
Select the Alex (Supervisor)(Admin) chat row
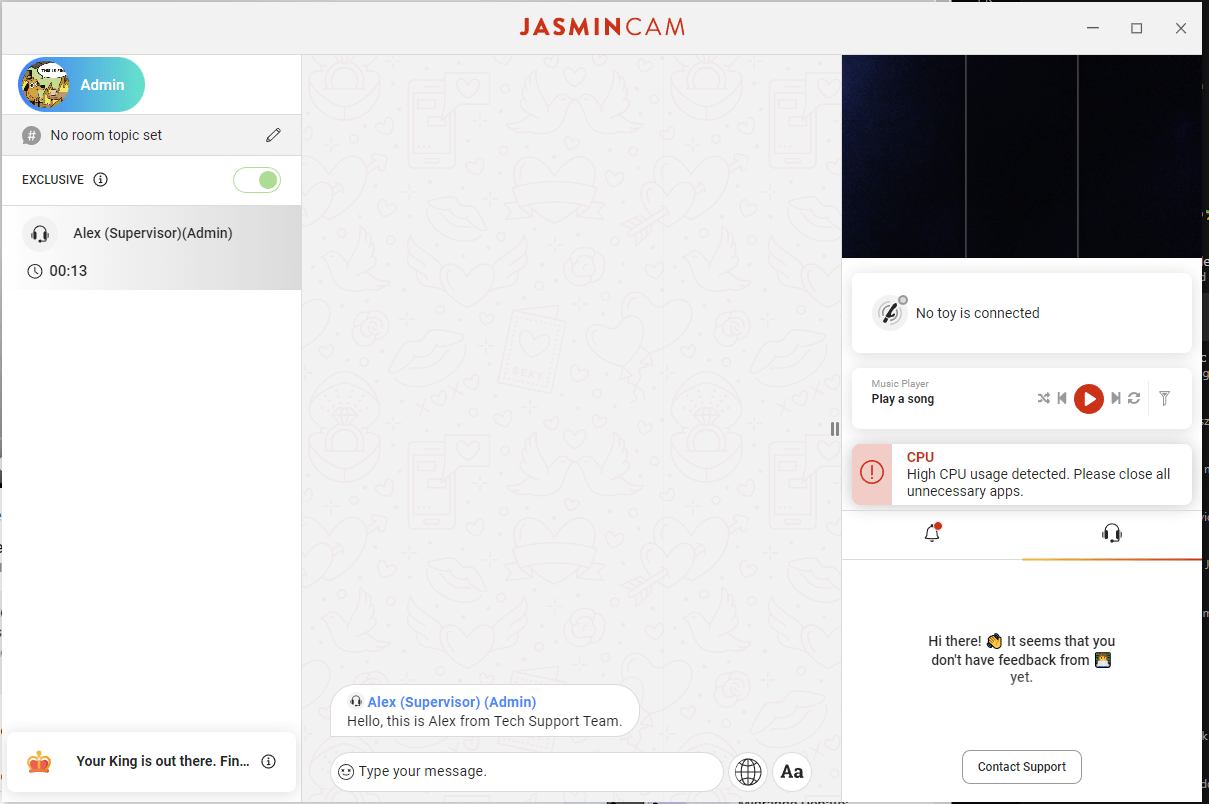click(151, 248)
